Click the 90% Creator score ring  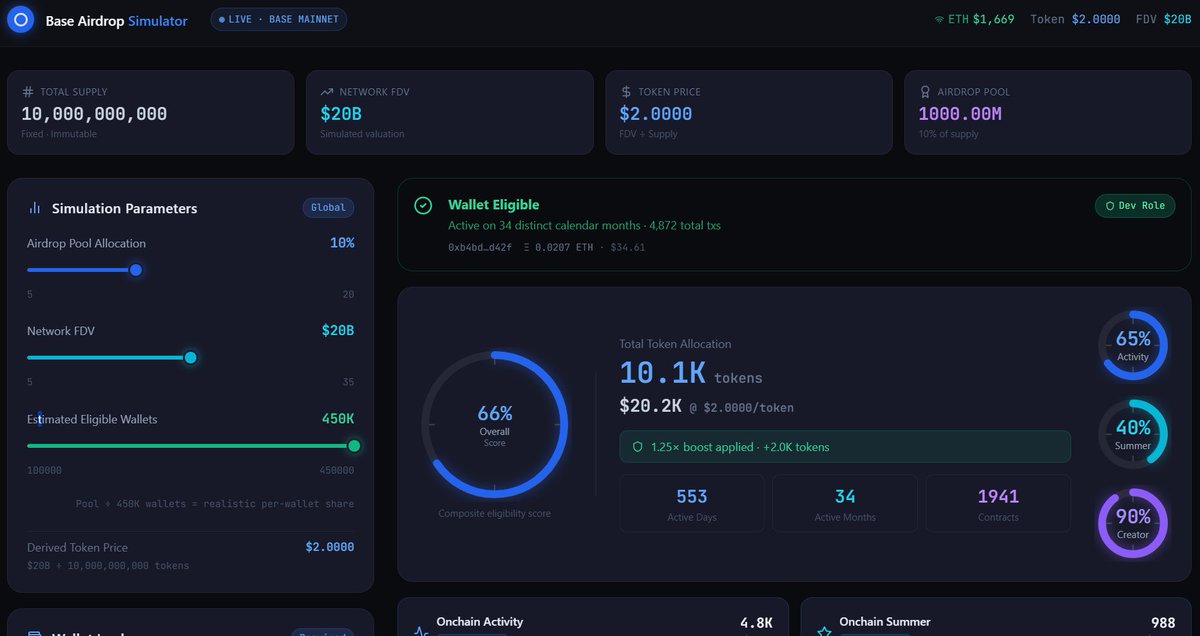(x=1133, y=523)
